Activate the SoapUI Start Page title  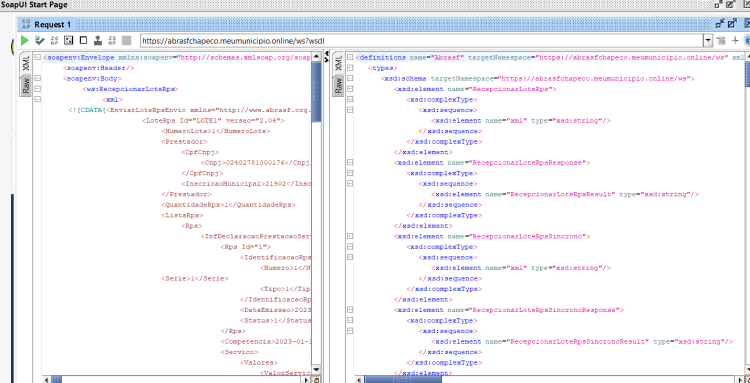(33, 5)
